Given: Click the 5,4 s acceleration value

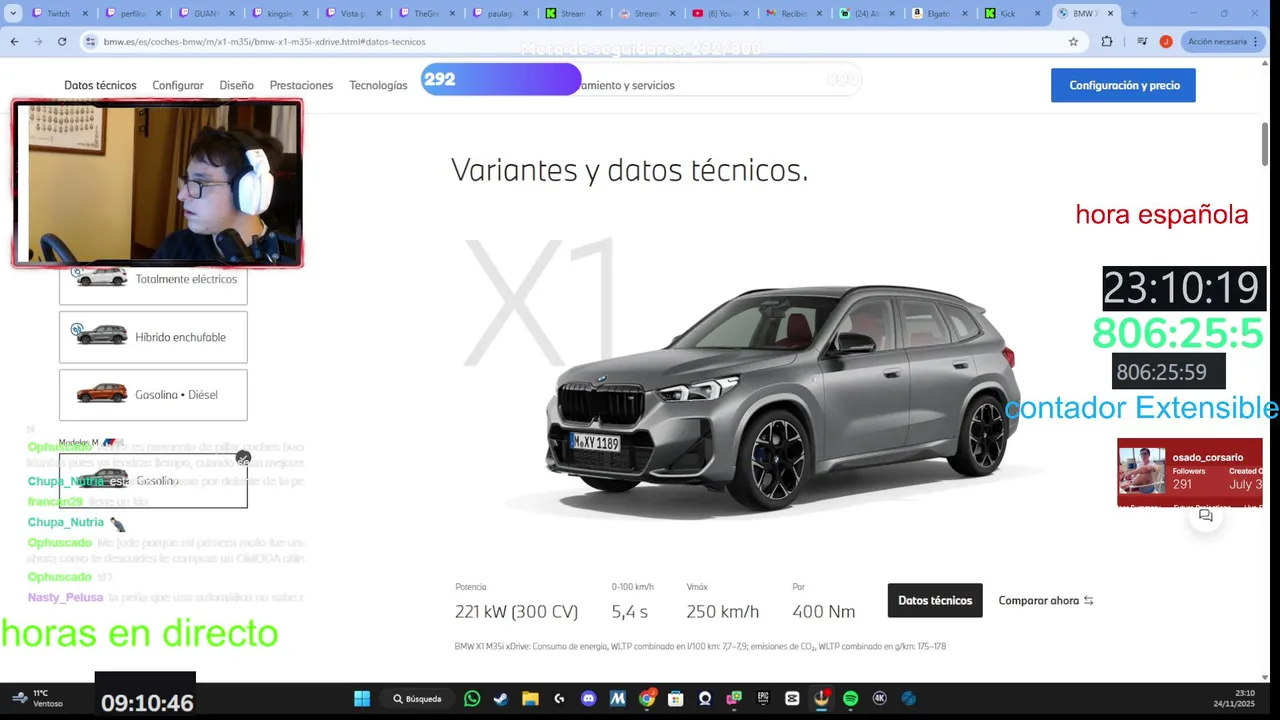Looking at the screenshot, I should [x=630, y=611].
